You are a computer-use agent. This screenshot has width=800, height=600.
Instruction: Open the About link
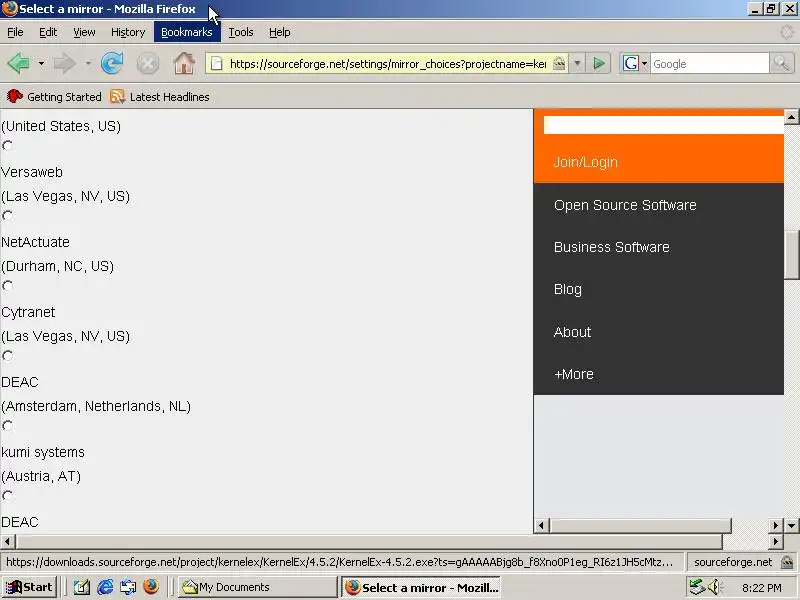click(572, 332)
